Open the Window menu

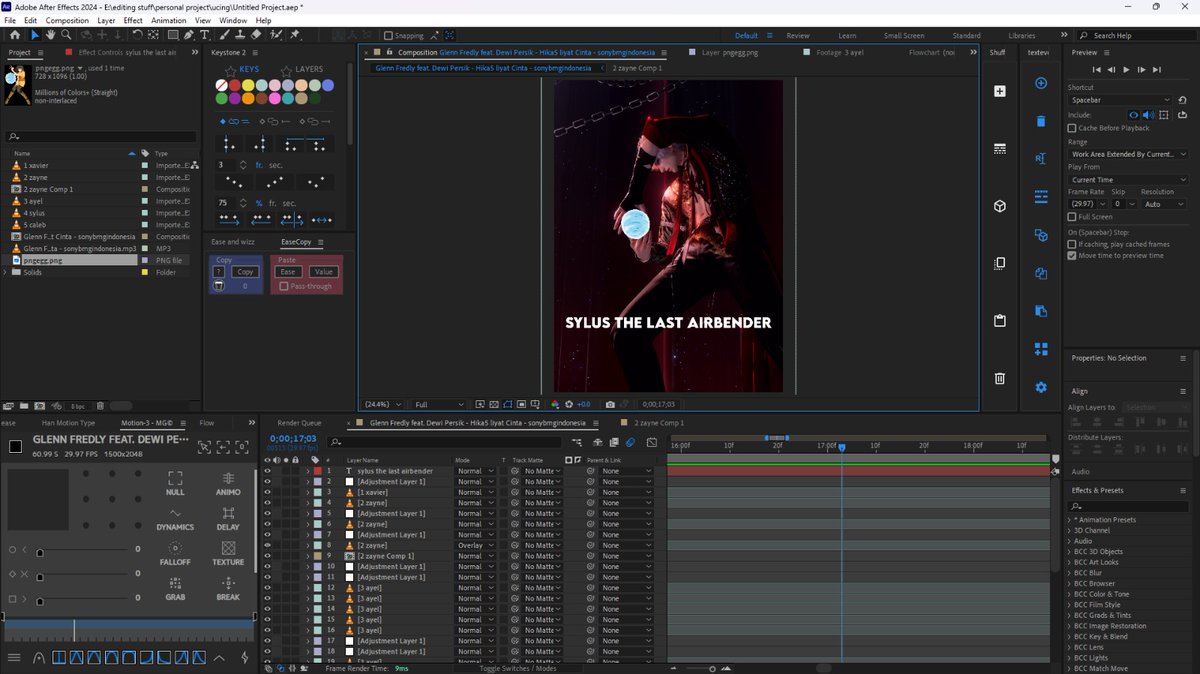pos(233,20)
